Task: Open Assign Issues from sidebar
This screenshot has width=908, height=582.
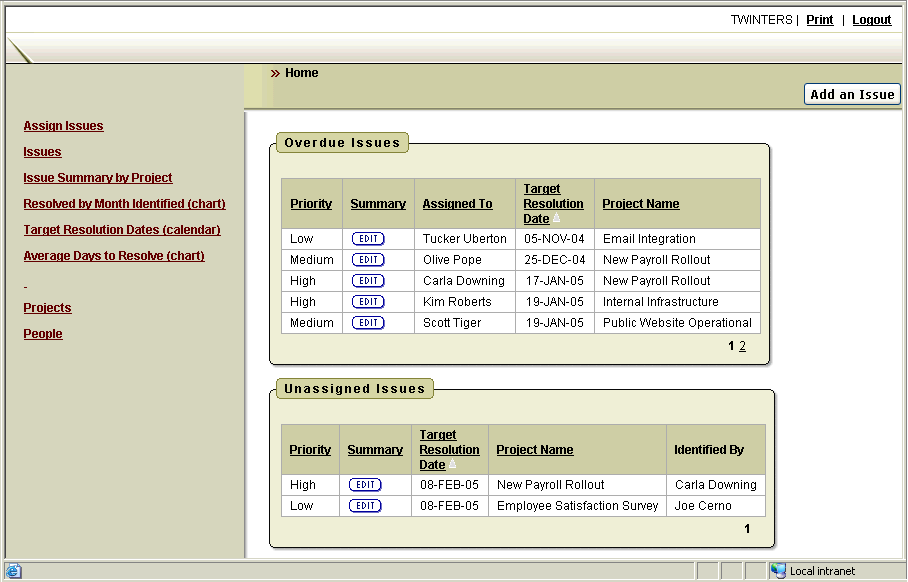Action: (63, 126)
